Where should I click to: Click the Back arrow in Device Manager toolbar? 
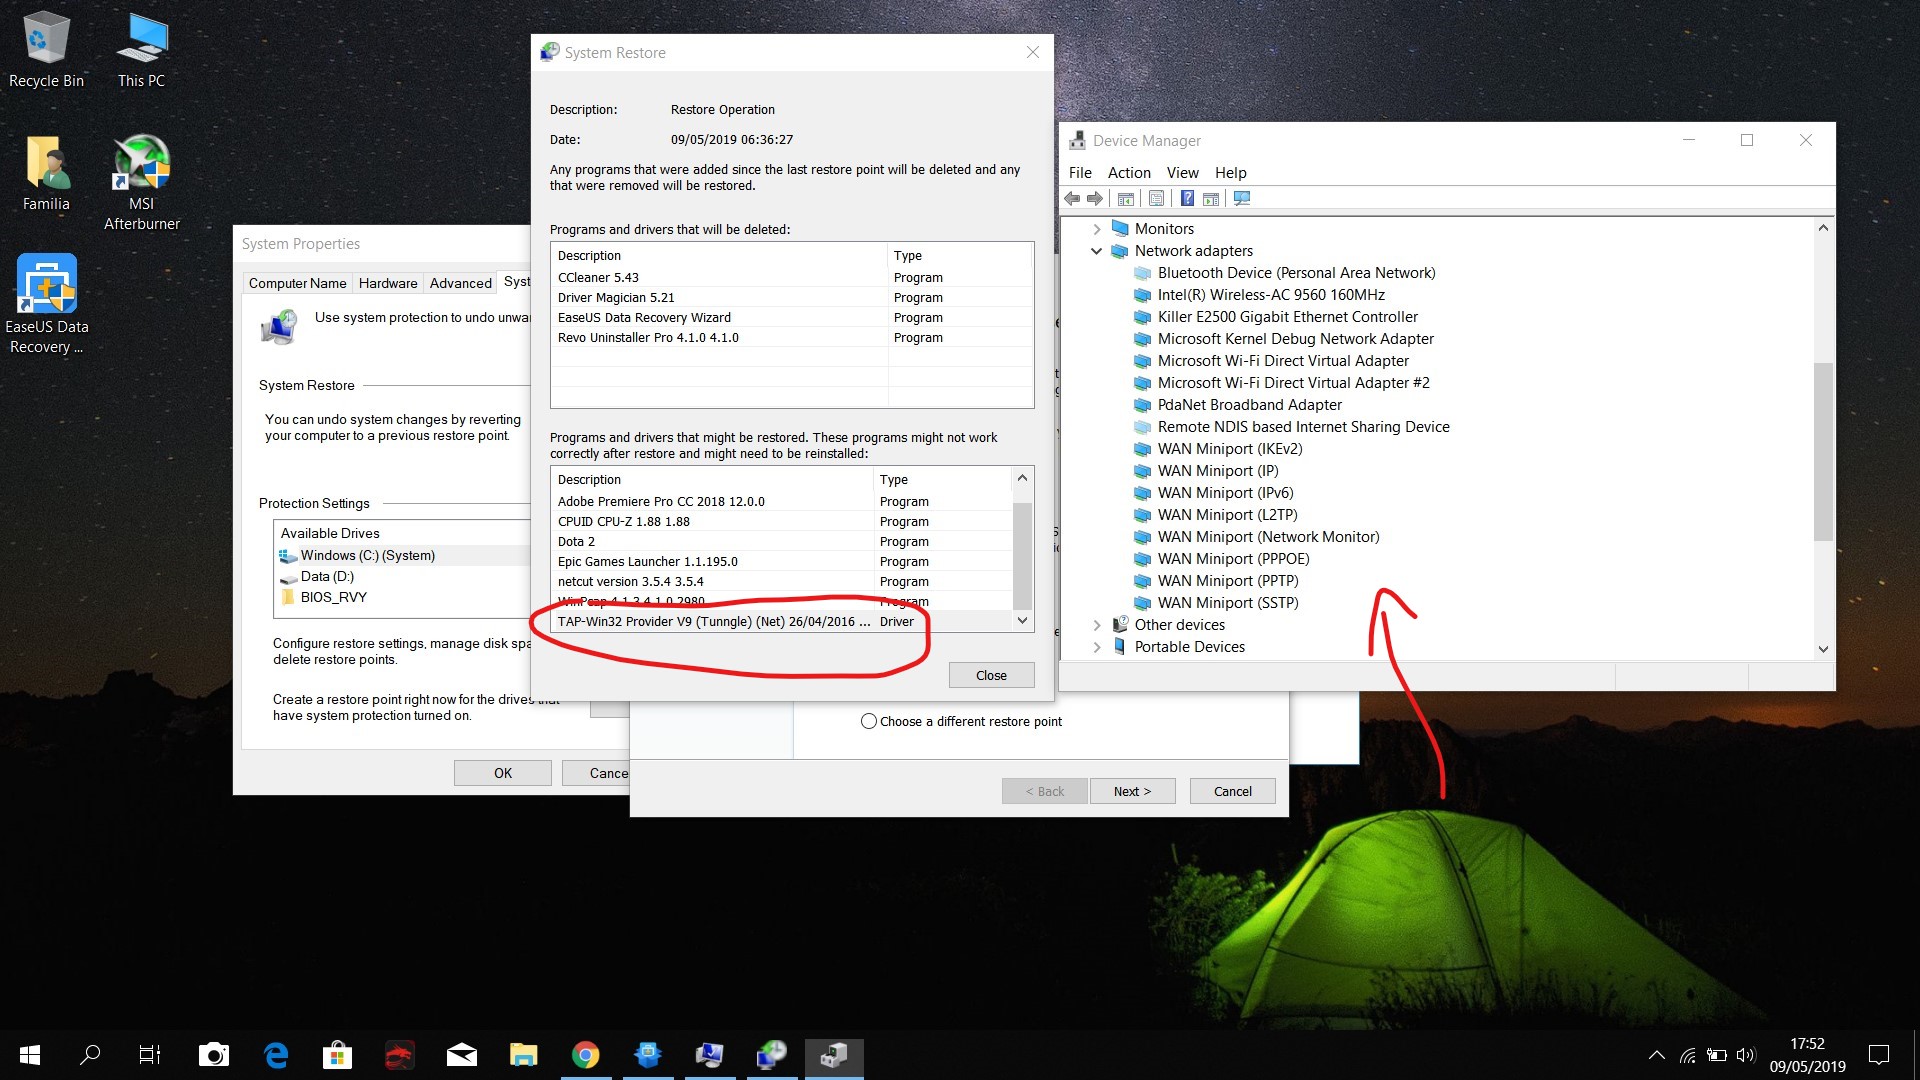pos(1072,198)
